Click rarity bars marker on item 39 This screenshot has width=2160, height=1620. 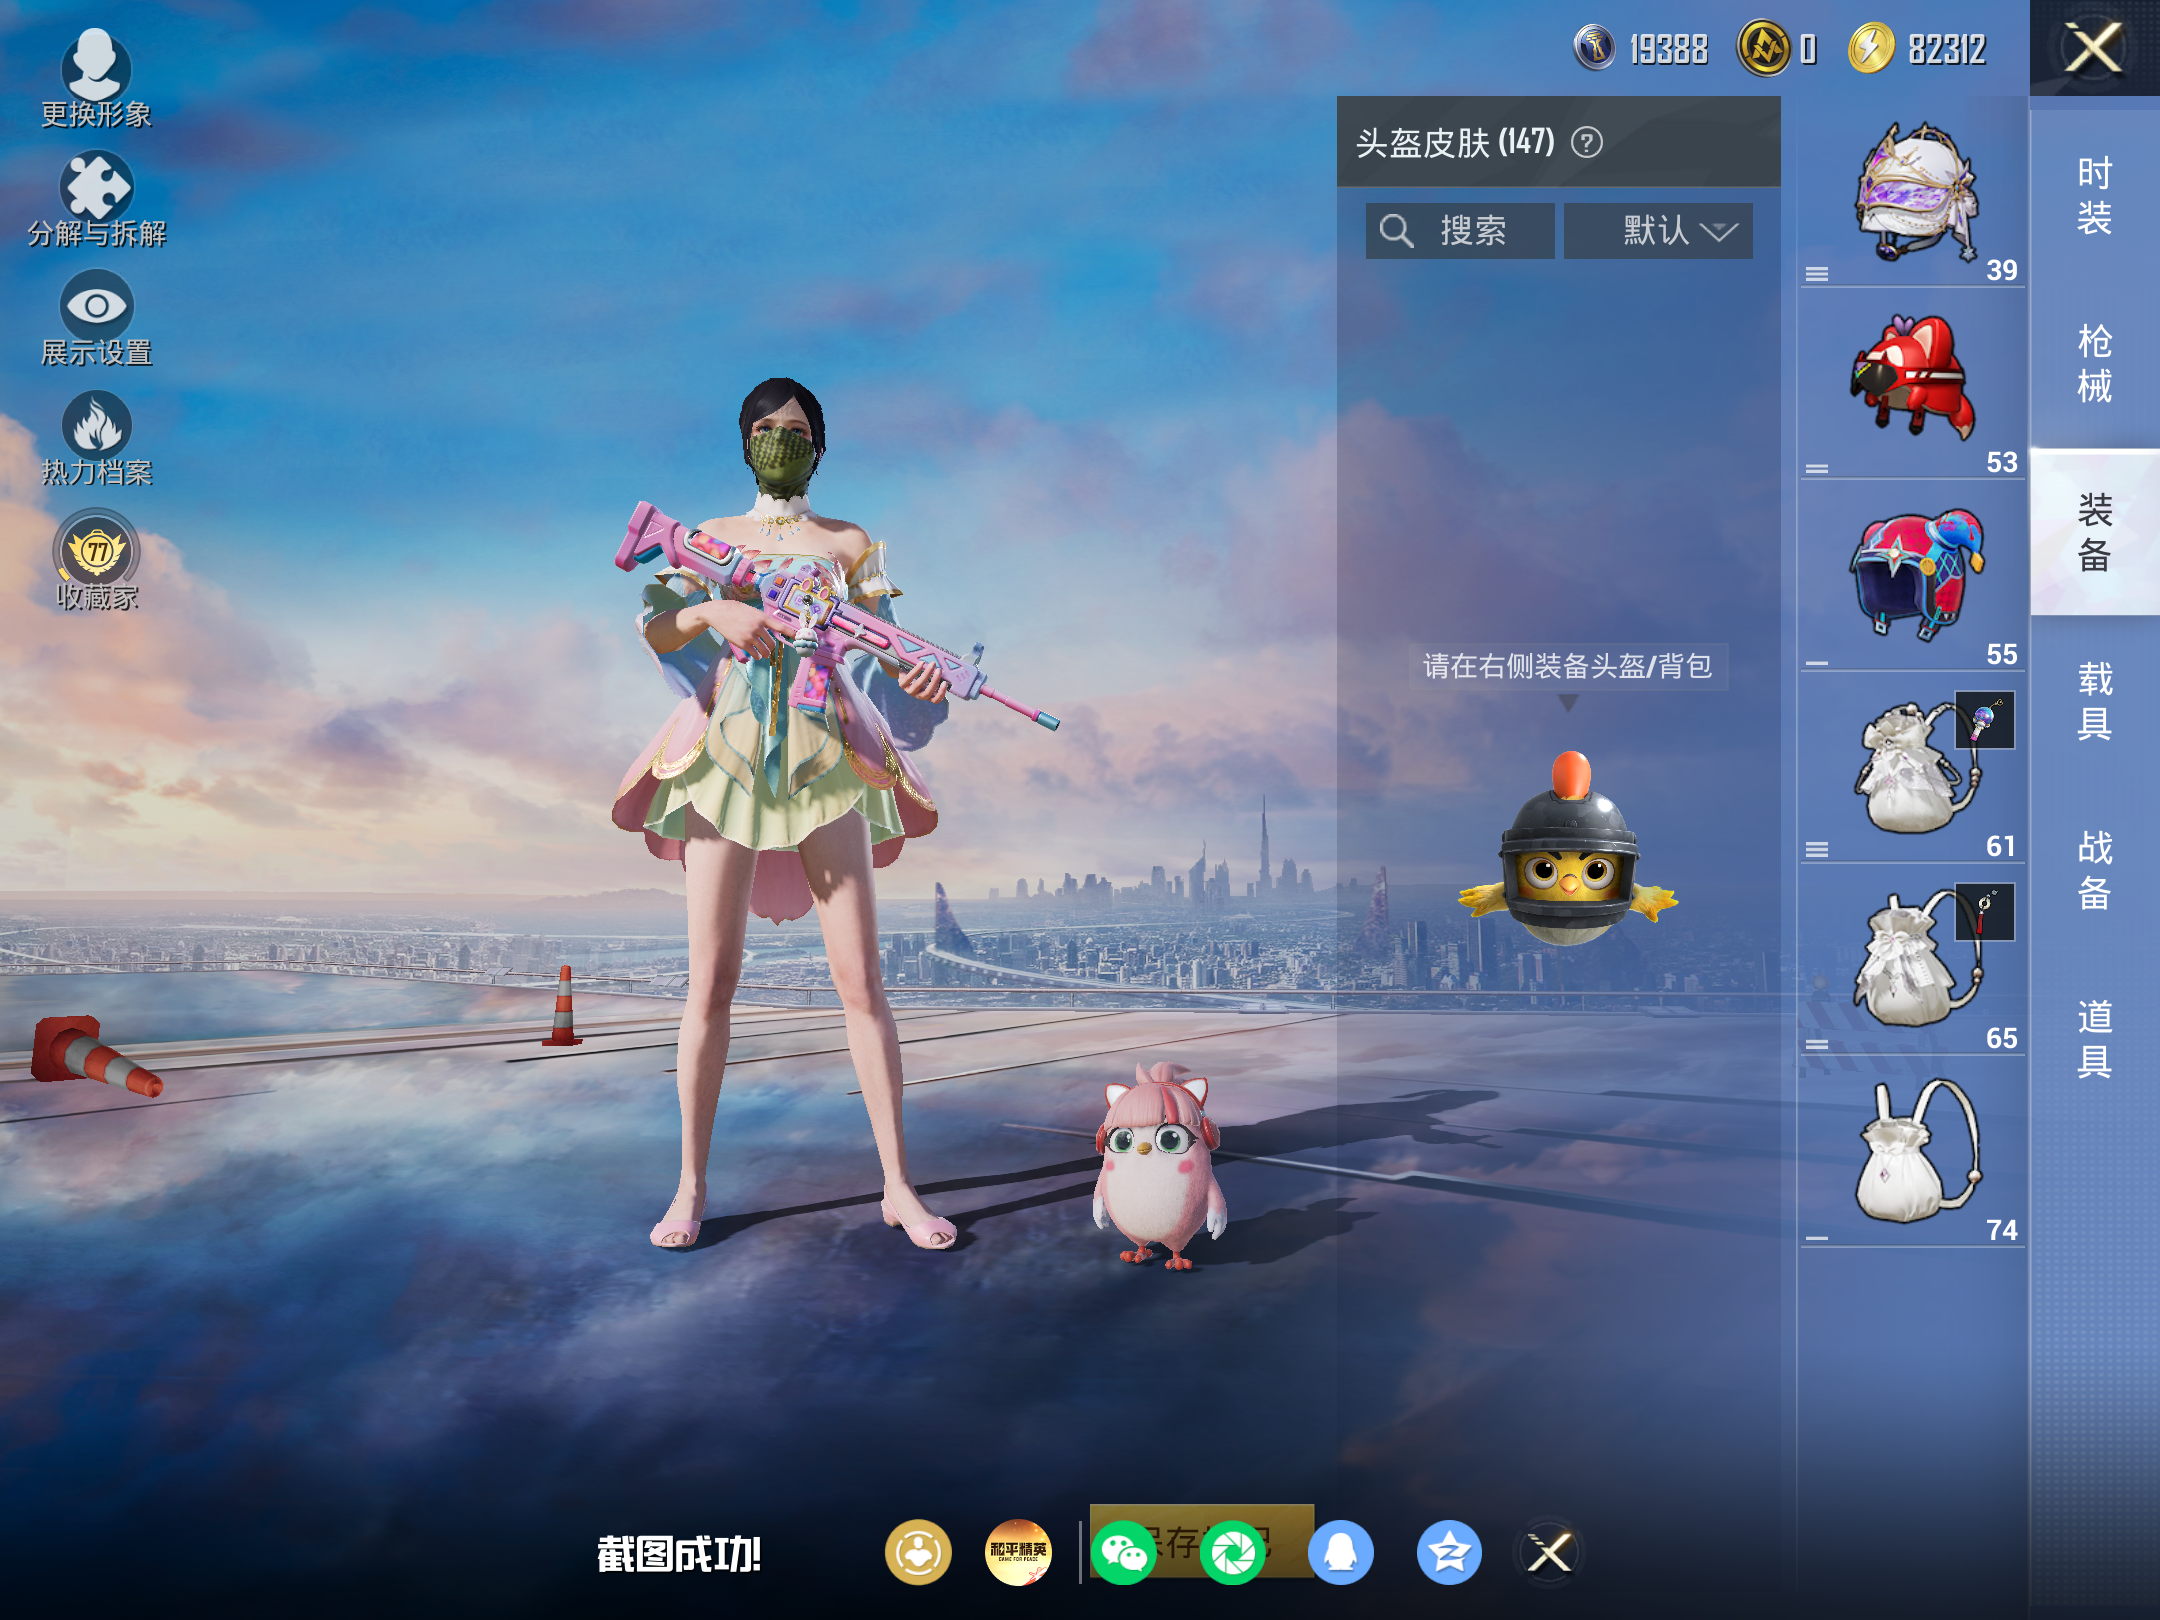coord(1817,273)
